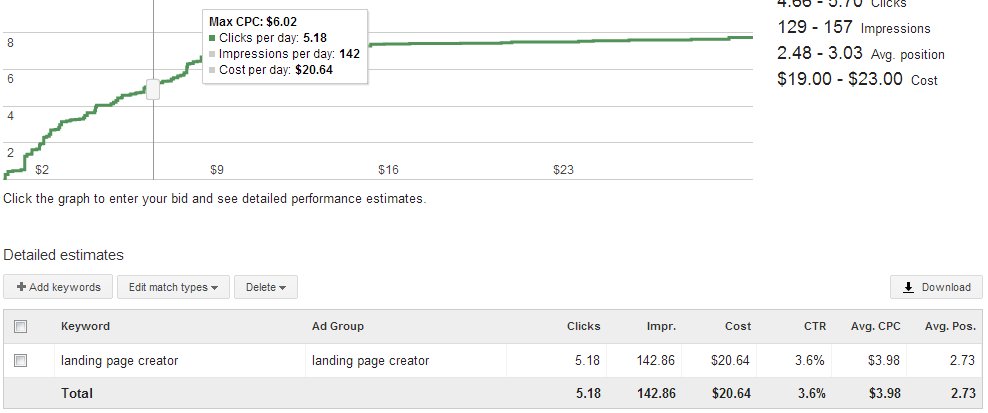Image resolution: width=988 pixels, height=413 pixels.
Task: Click the Download button
Action: tap(936, 287)
